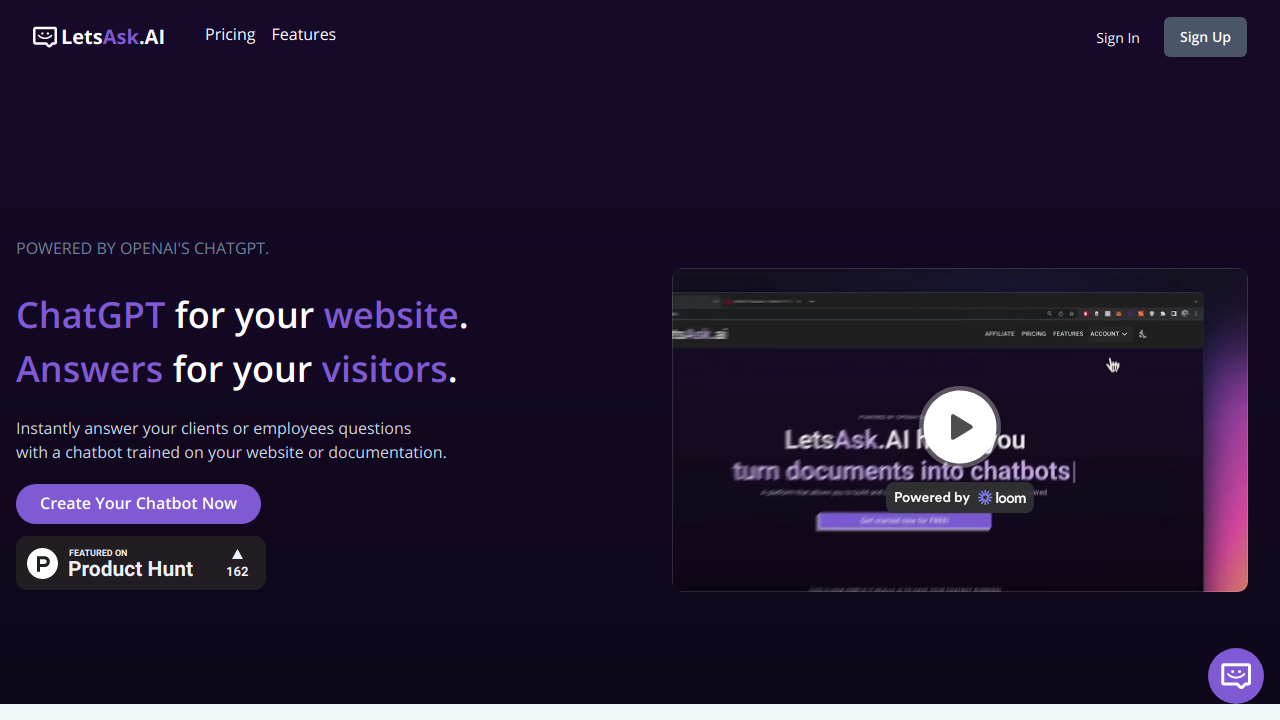Screen dimensions: 1280x720
Task: Click the 'ChatGPT for your website.' heading
Action: (242, 315)
